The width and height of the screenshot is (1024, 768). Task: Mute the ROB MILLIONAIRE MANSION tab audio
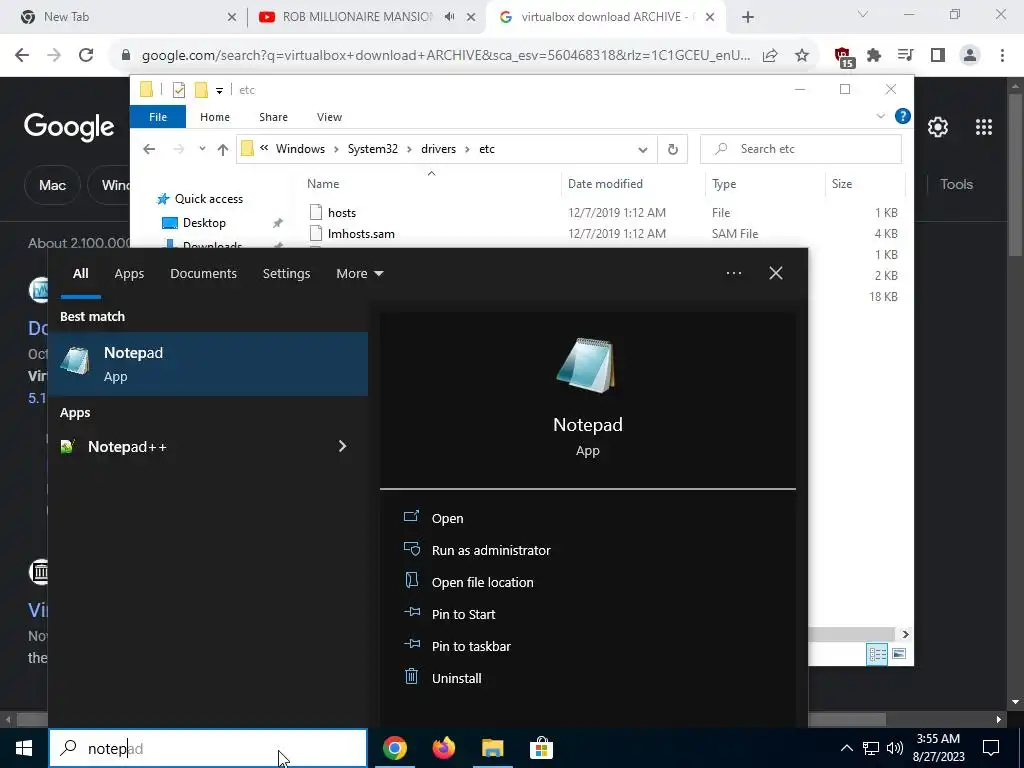coord(449,17)
